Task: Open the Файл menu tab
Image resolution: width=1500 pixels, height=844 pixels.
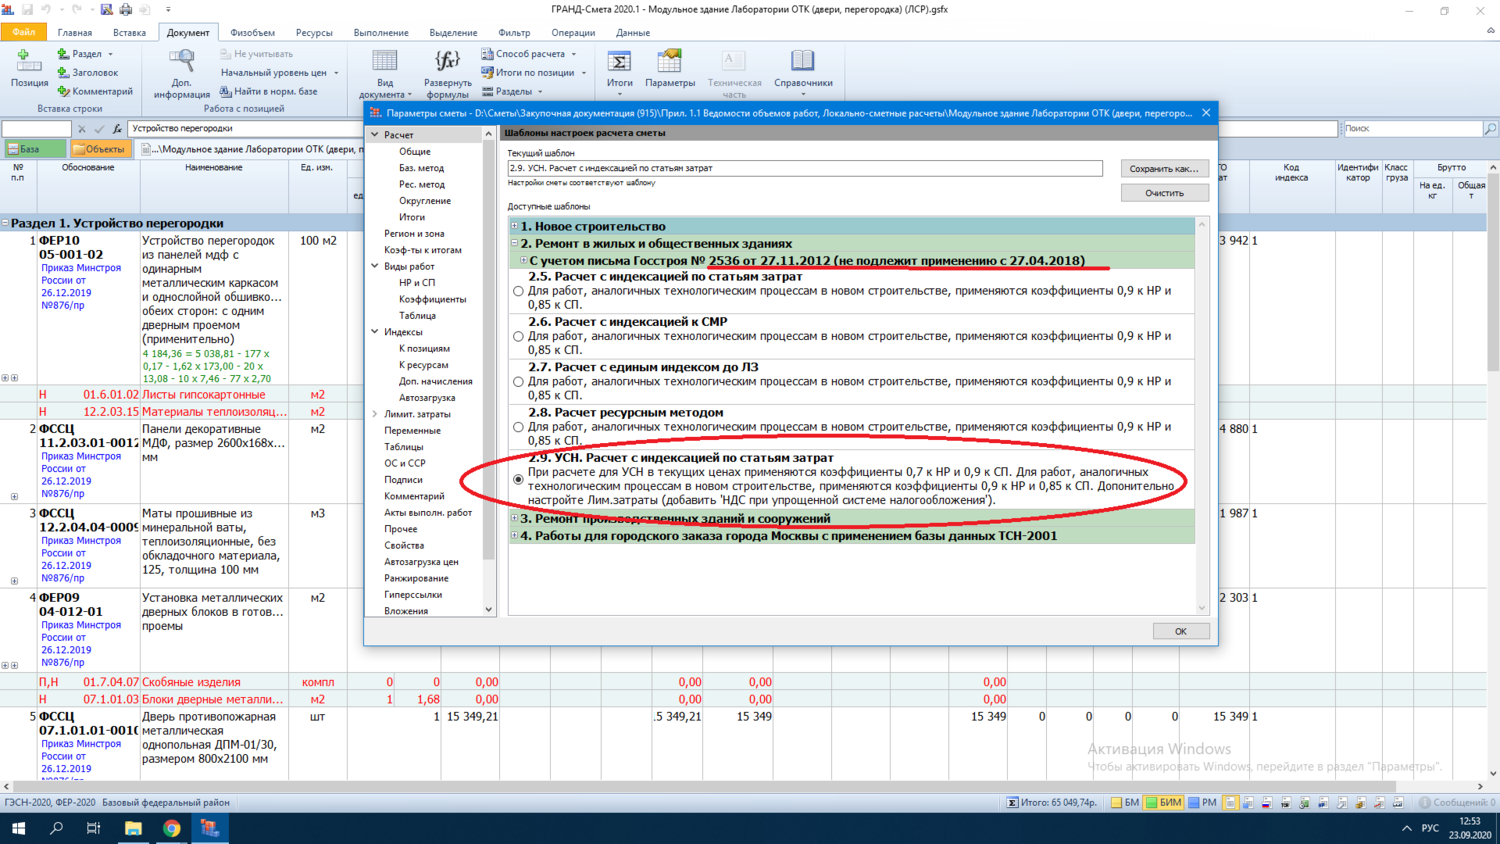Action: click(23, 33)
